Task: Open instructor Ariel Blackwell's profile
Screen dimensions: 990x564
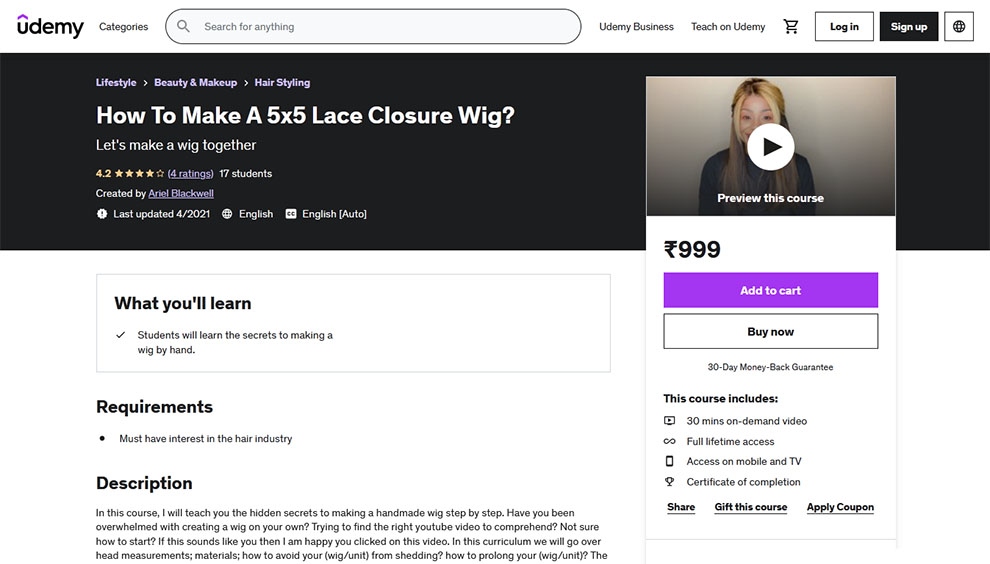Action: [181, 194]
